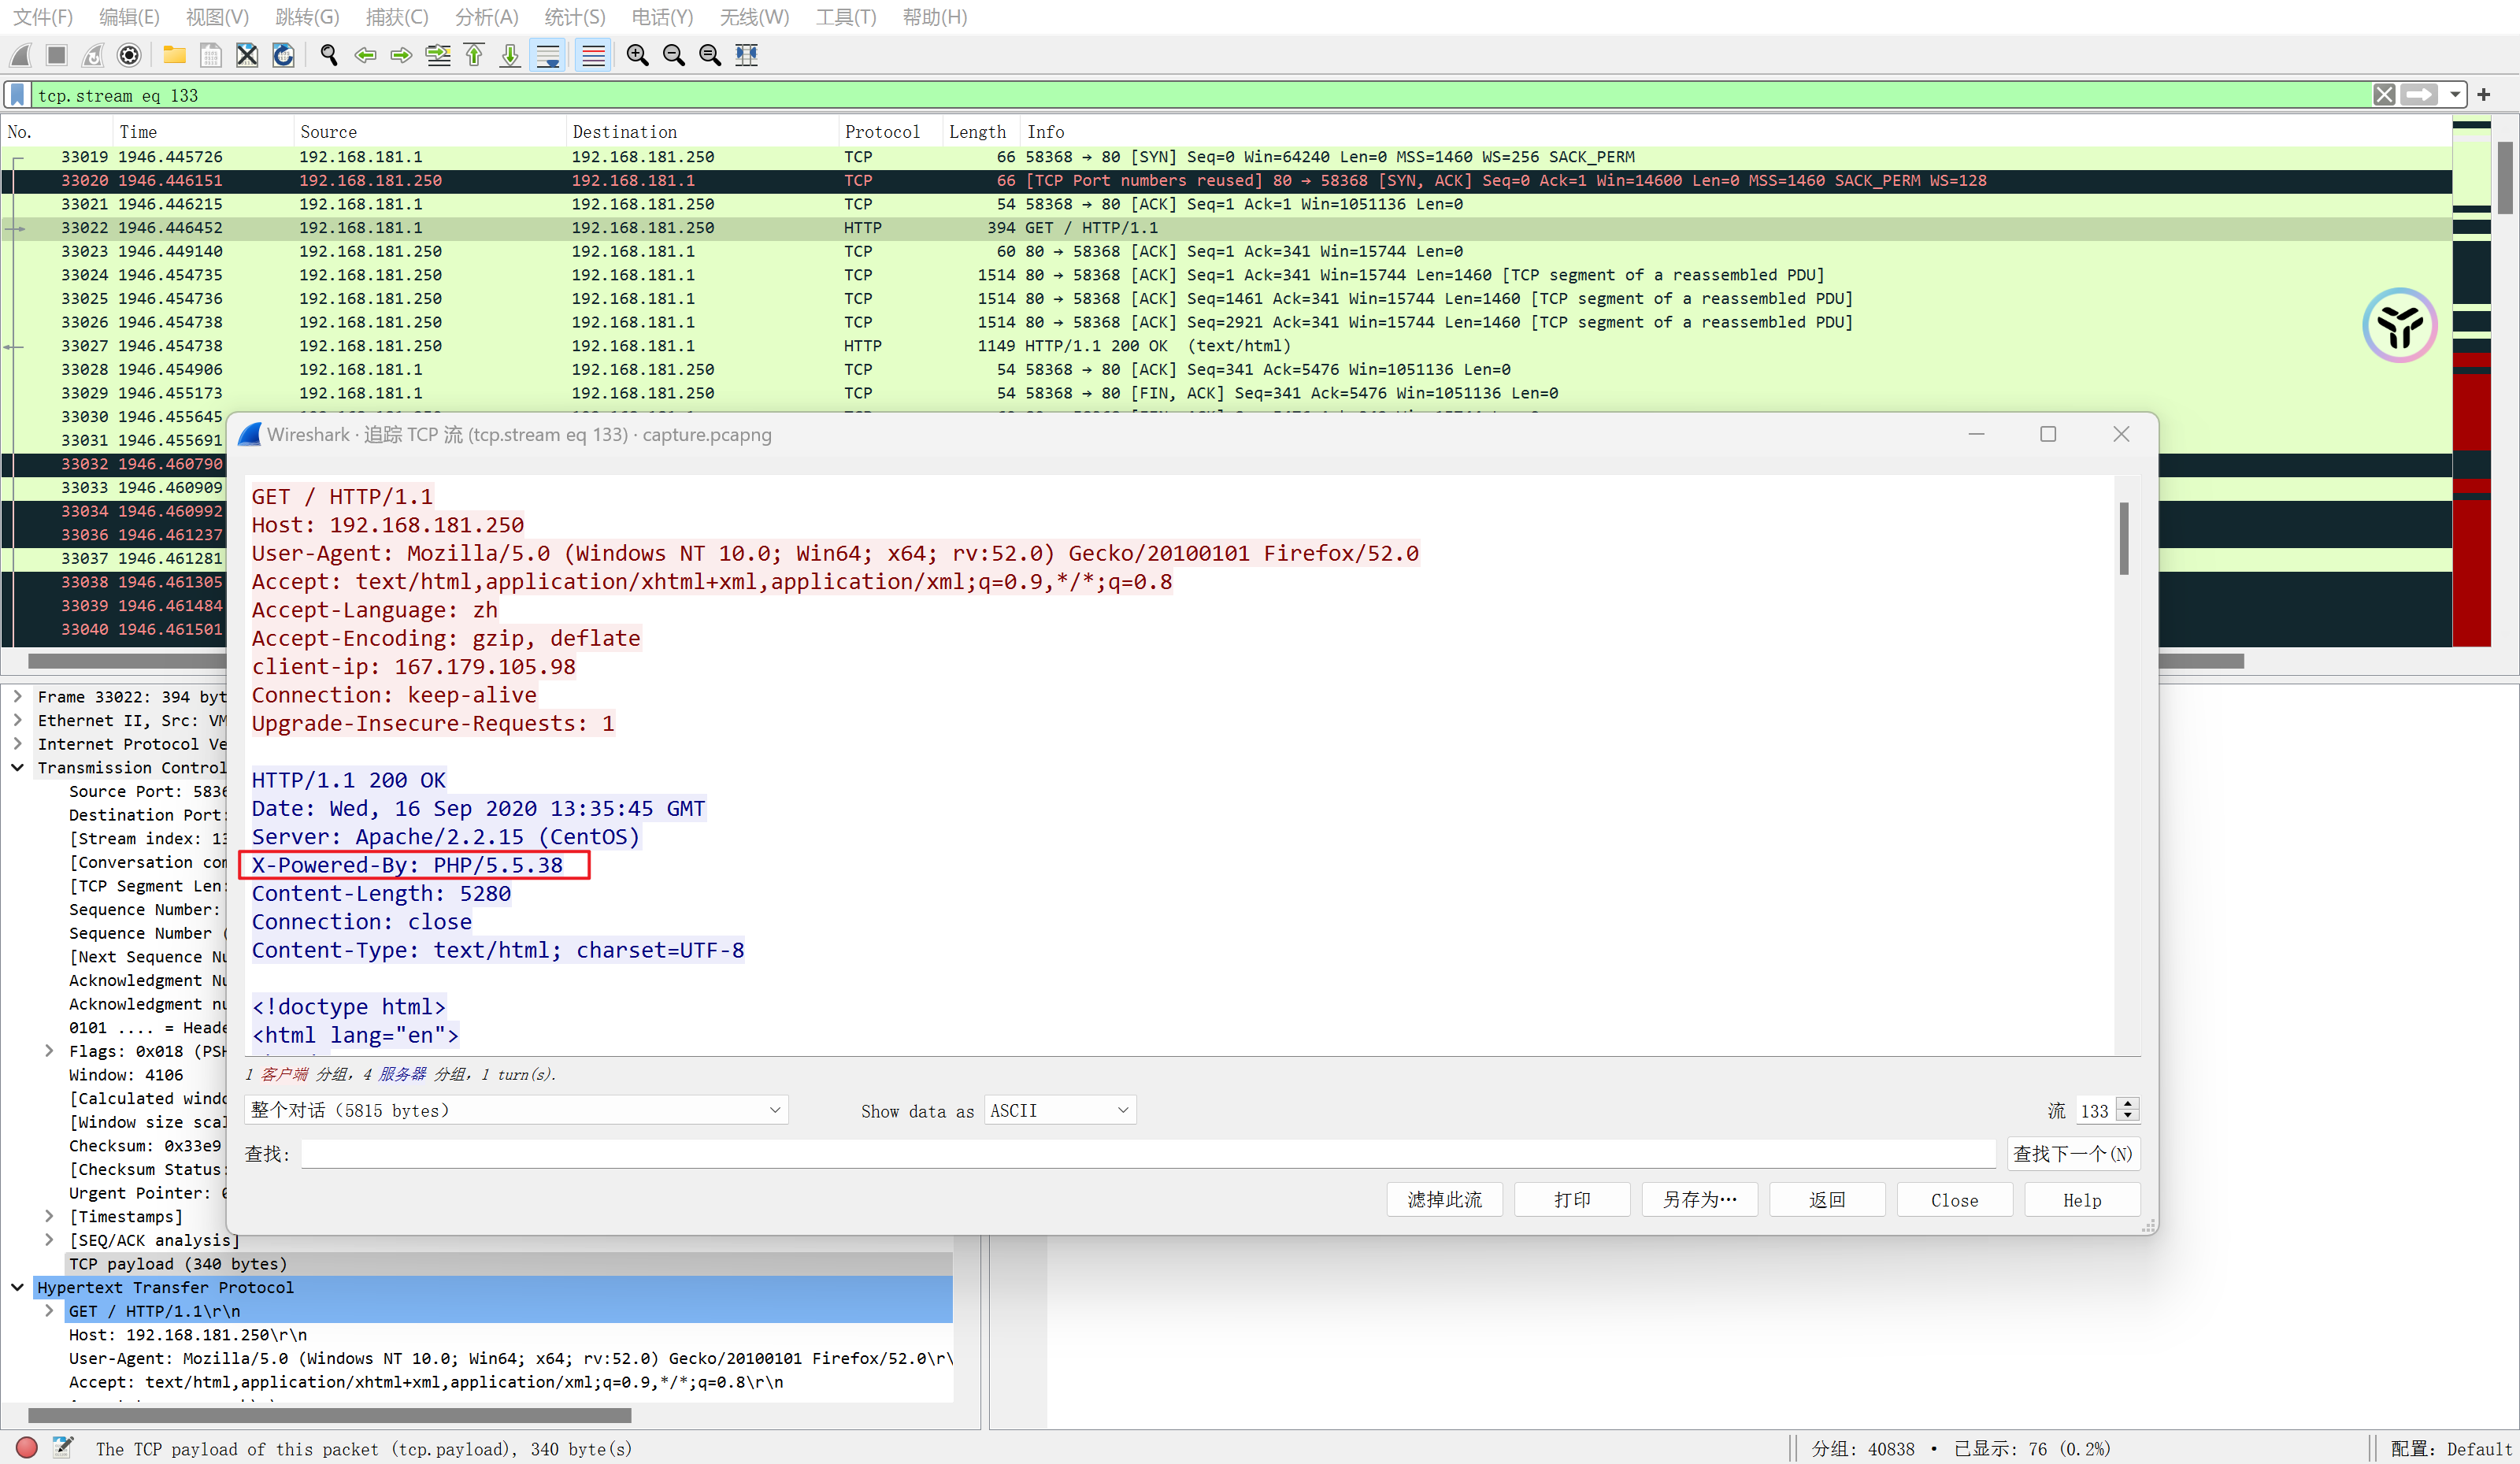The width and height of the screenshot is (2520, 1464).
Task: Click the find packet magnifier icon
Action: click(328, 55)
